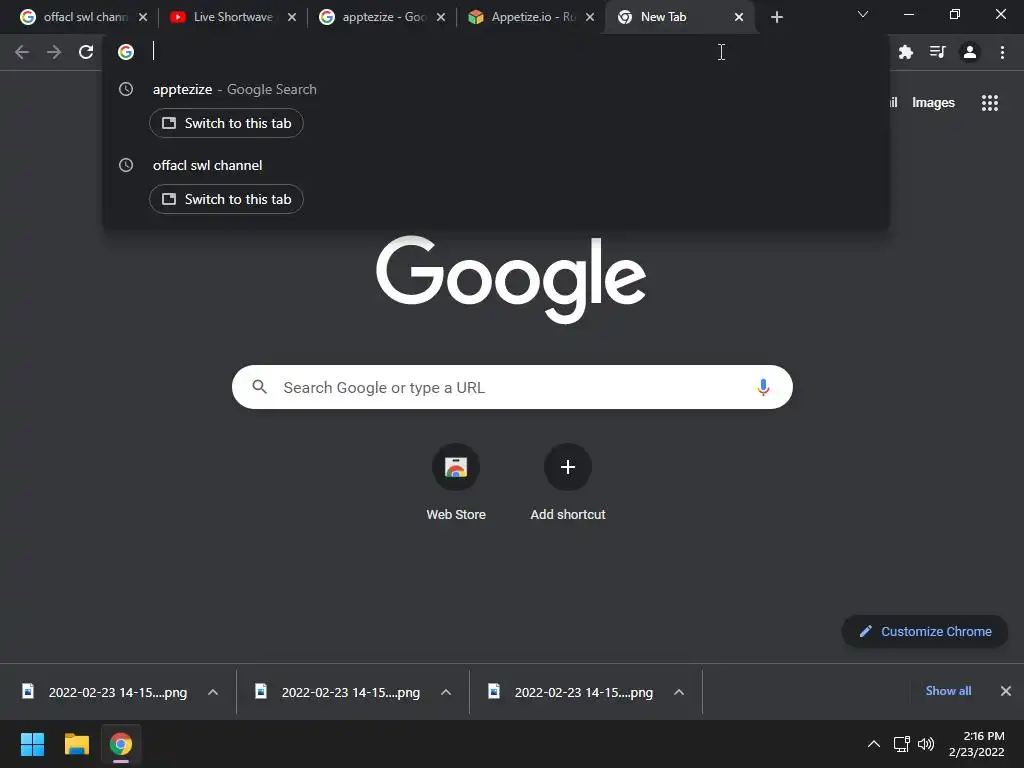Open the clock showing 2:16 PM
This screenshot has width=1024, height=768.
pos(976,744)
